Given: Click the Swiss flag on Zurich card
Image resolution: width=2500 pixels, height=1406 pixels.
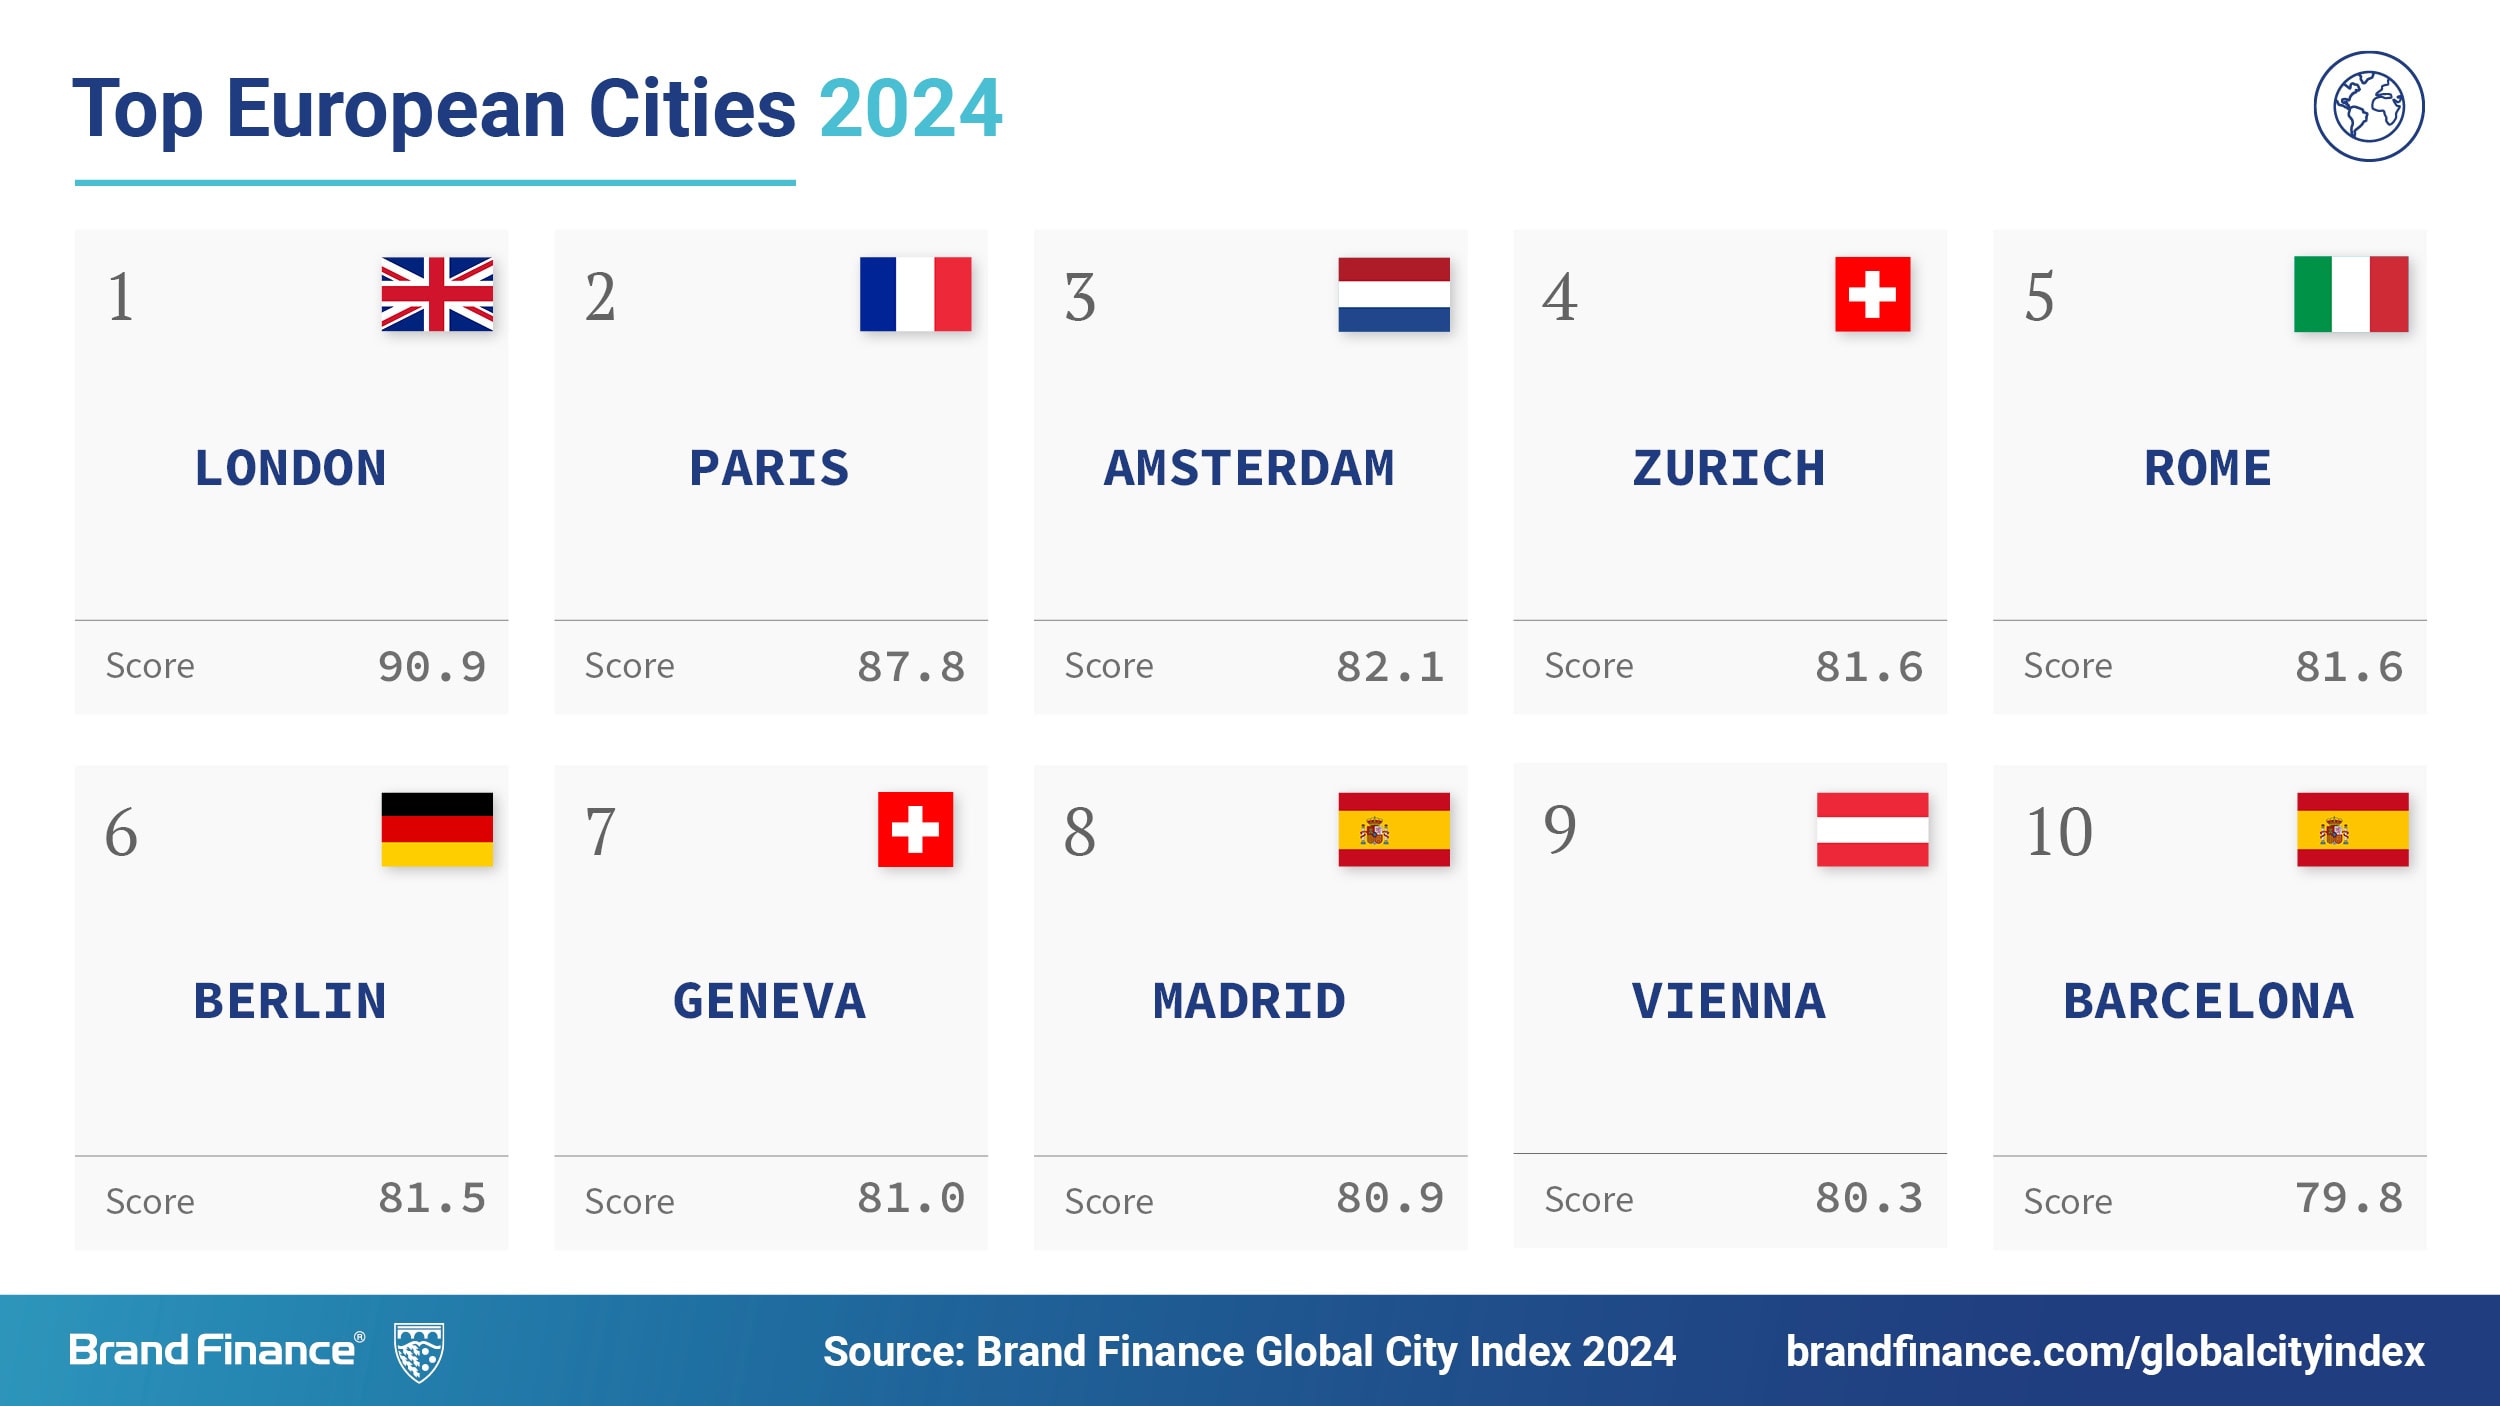Looking at the screenshot, I should coord(1872,294).
